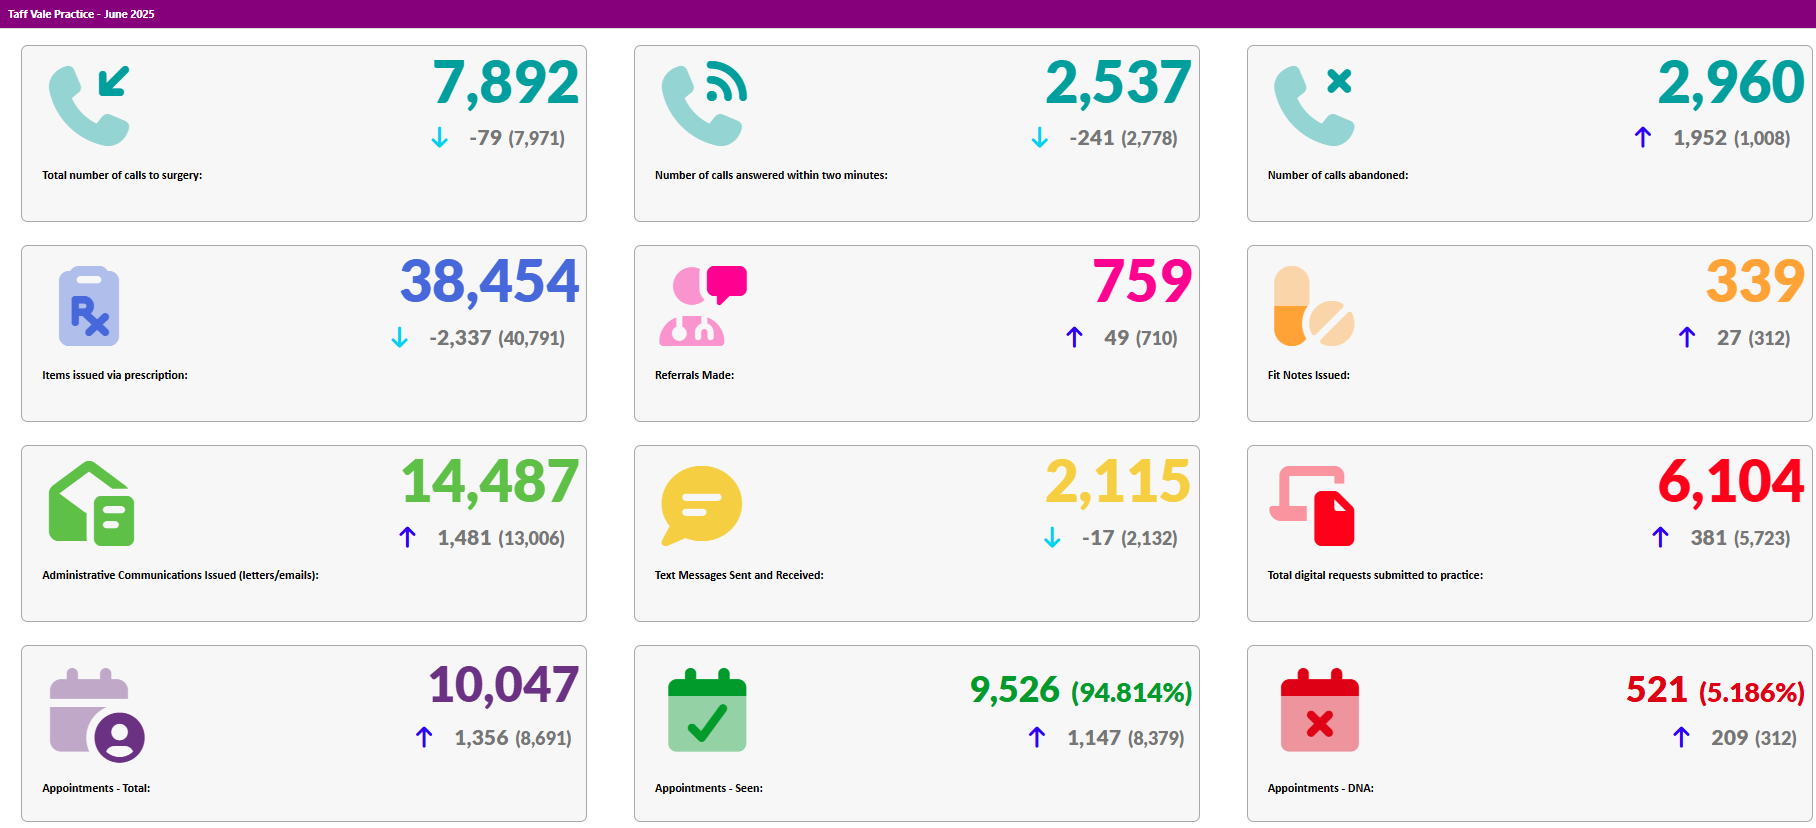Click the up arrow beside 1,952 abandoned calls
This screenshot has height=828, width=1816.
click(x=1642, y=137)
